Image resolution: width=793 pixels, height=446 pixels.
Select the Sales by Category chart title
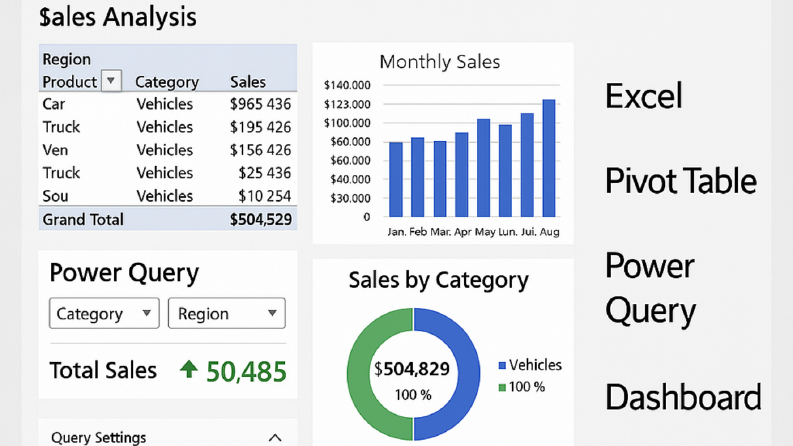coord(438,280)
